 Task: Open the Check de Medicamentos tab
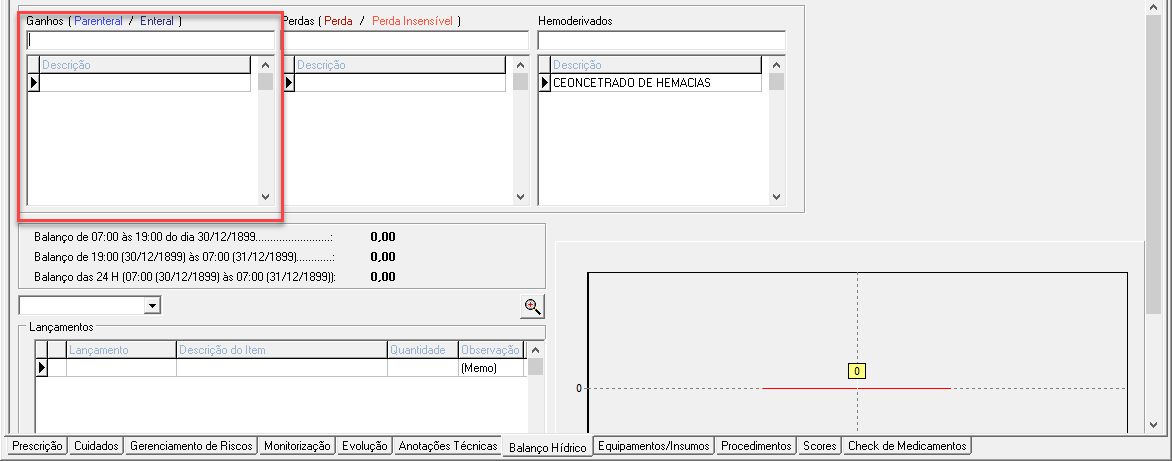click(x=907, y=446)
